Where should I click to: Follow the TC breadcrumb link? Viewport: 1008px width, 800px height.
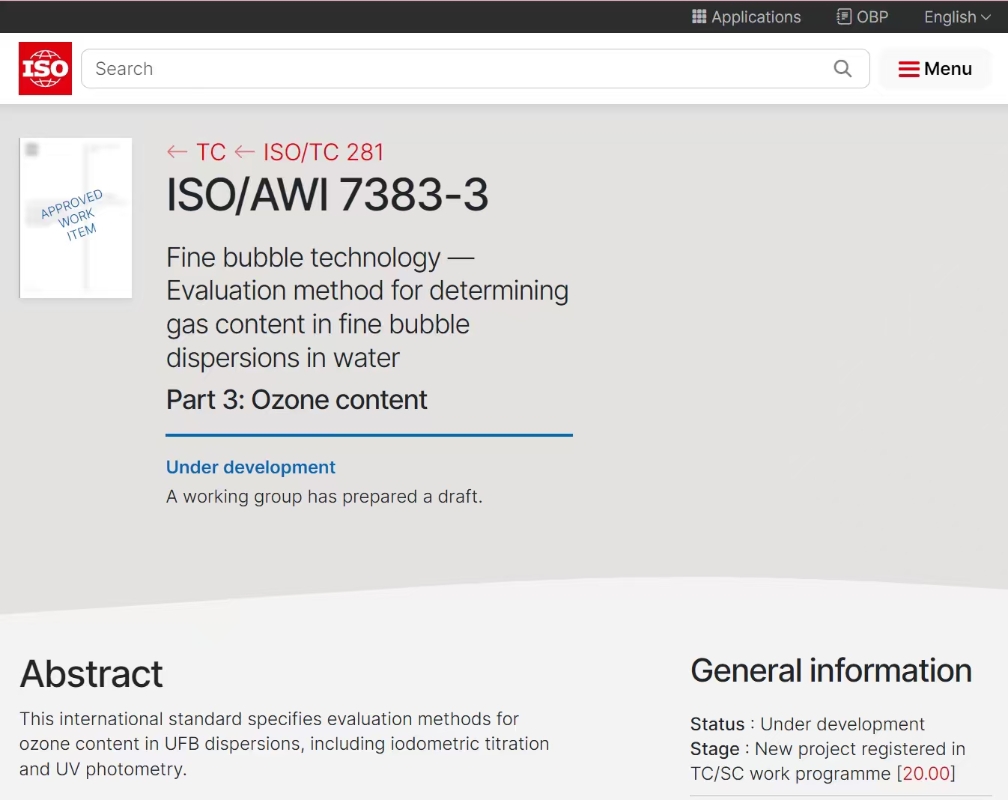coord(211,152)
